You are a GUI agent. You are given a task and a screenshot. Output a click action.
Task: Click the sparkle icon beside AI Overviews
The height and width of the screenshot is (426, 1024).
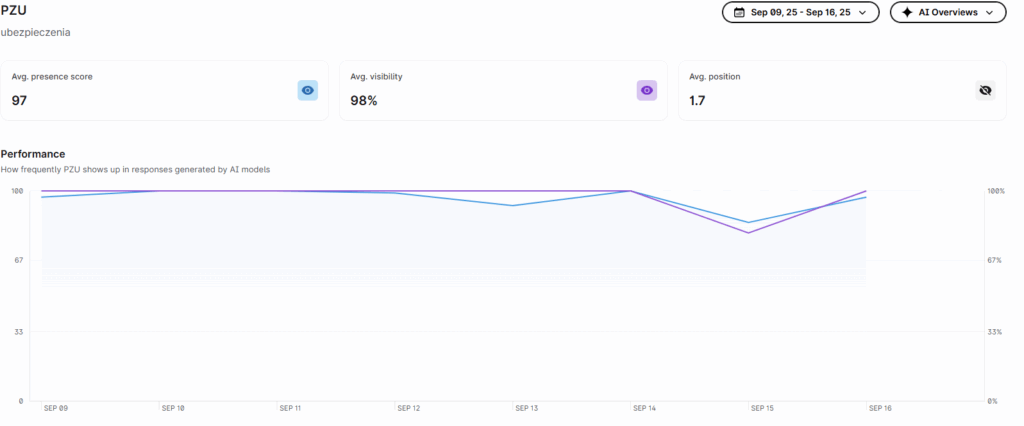coord(906,12)
